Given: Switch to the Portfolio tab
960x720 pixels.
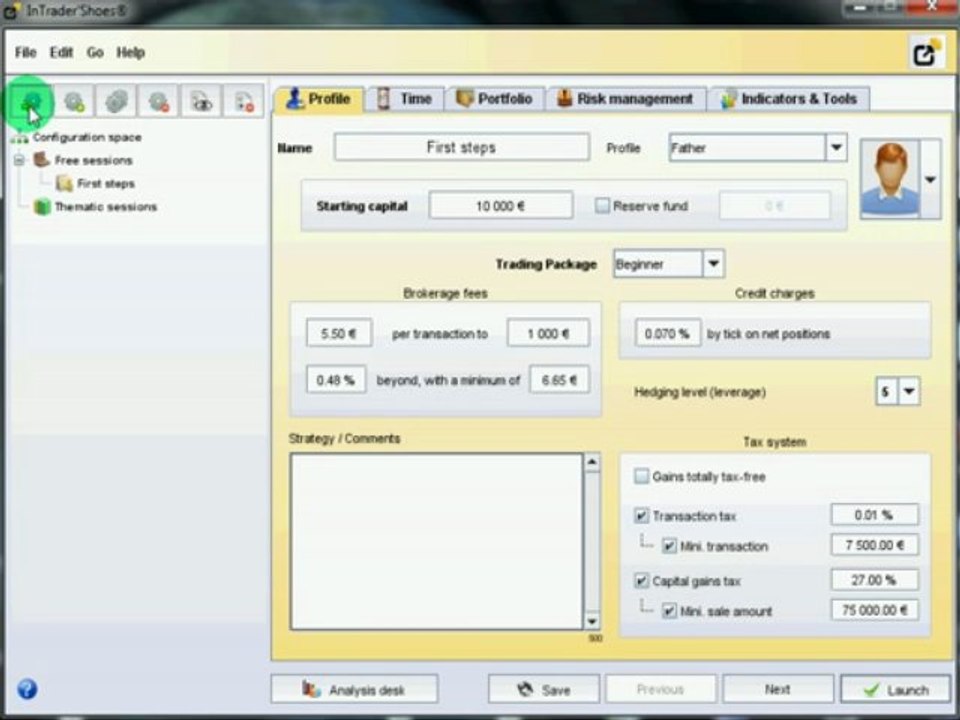Looking at the screenshot, I should pyautogui.click(x=495, y=99).
